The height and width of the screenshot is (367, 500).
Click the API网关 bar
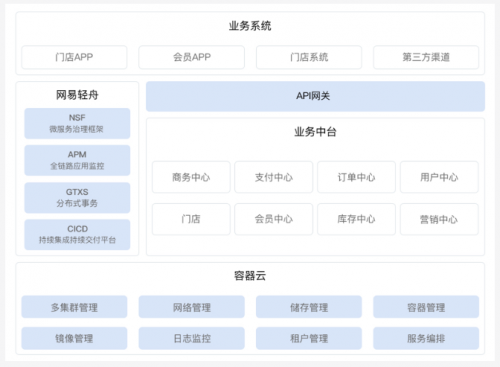pos(315,96)
